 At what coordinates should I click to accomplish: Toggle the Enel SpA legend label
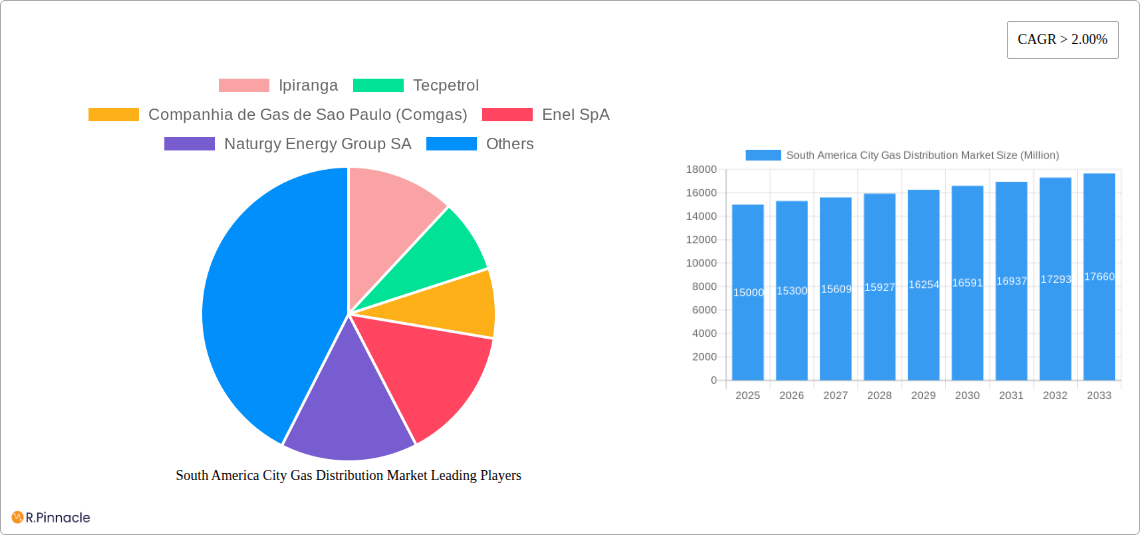pos(576,115)
